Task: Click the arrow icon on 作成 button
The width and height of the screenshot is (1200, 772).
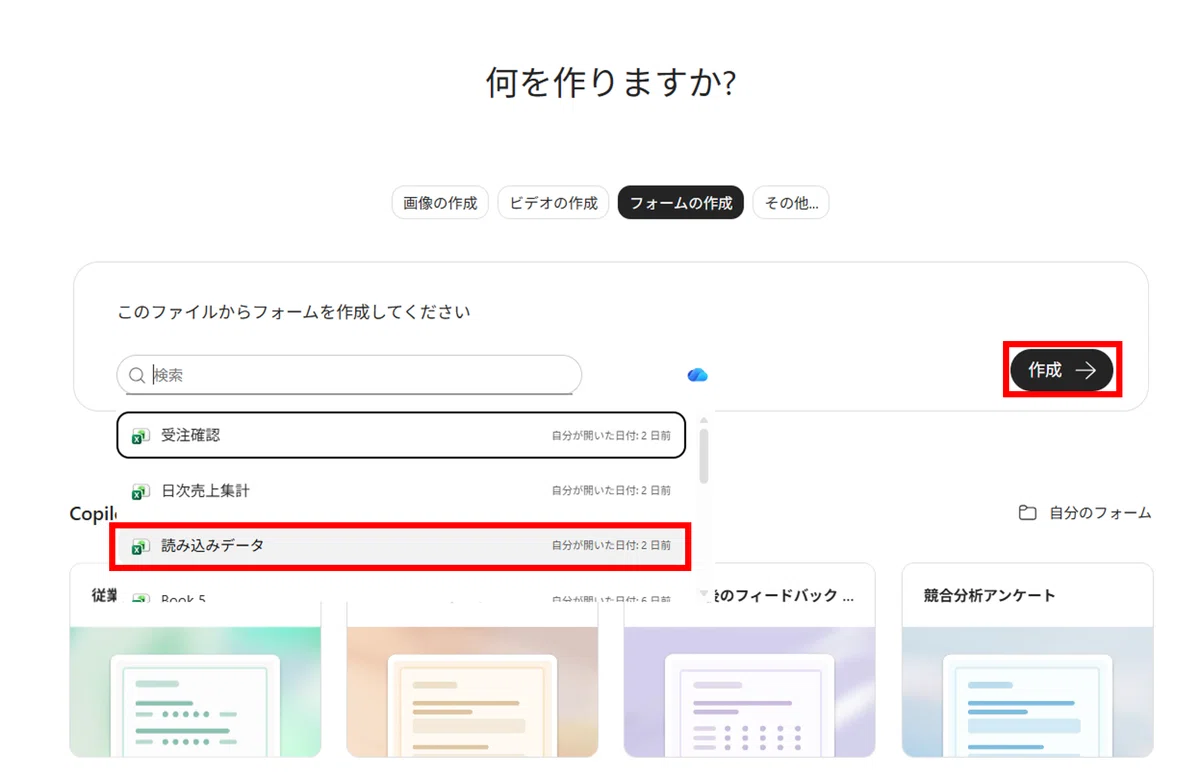Action: point(1086,370)
